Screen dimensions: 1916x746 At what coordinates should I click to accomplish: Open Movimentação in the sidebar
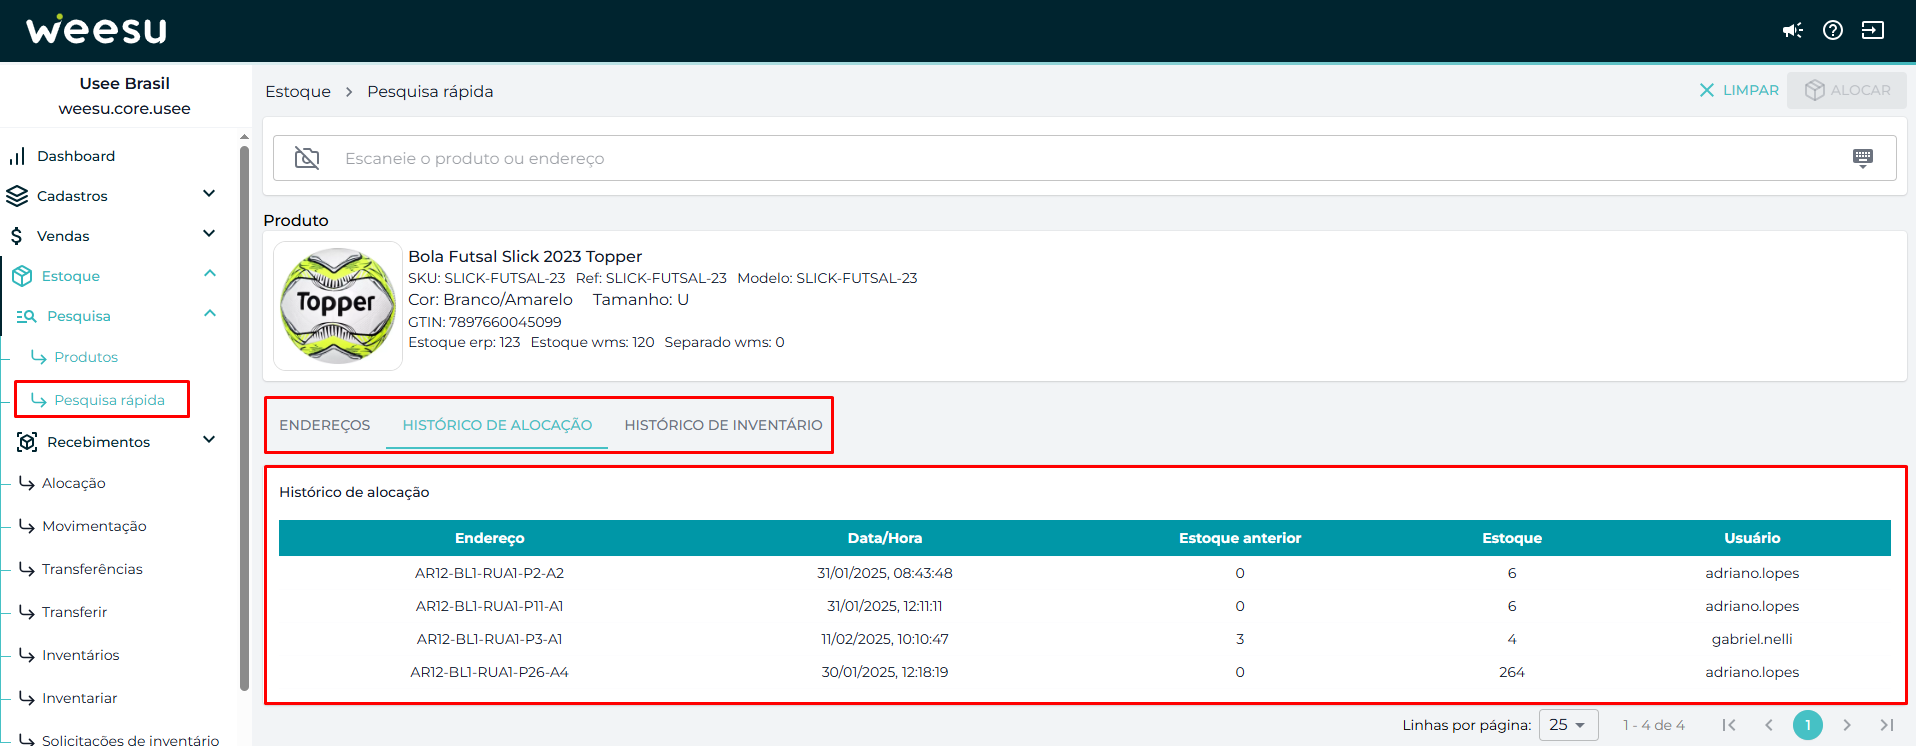(94, 526)
